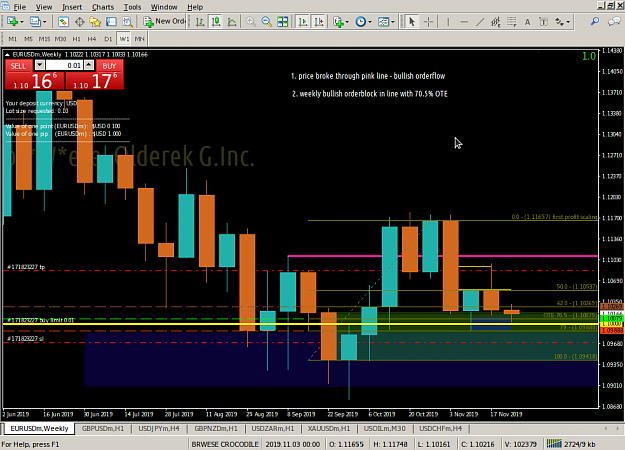This screenshot has height=450, width=625.
Task: Click the 0.01 lot volume field
Action: point(64,65)
